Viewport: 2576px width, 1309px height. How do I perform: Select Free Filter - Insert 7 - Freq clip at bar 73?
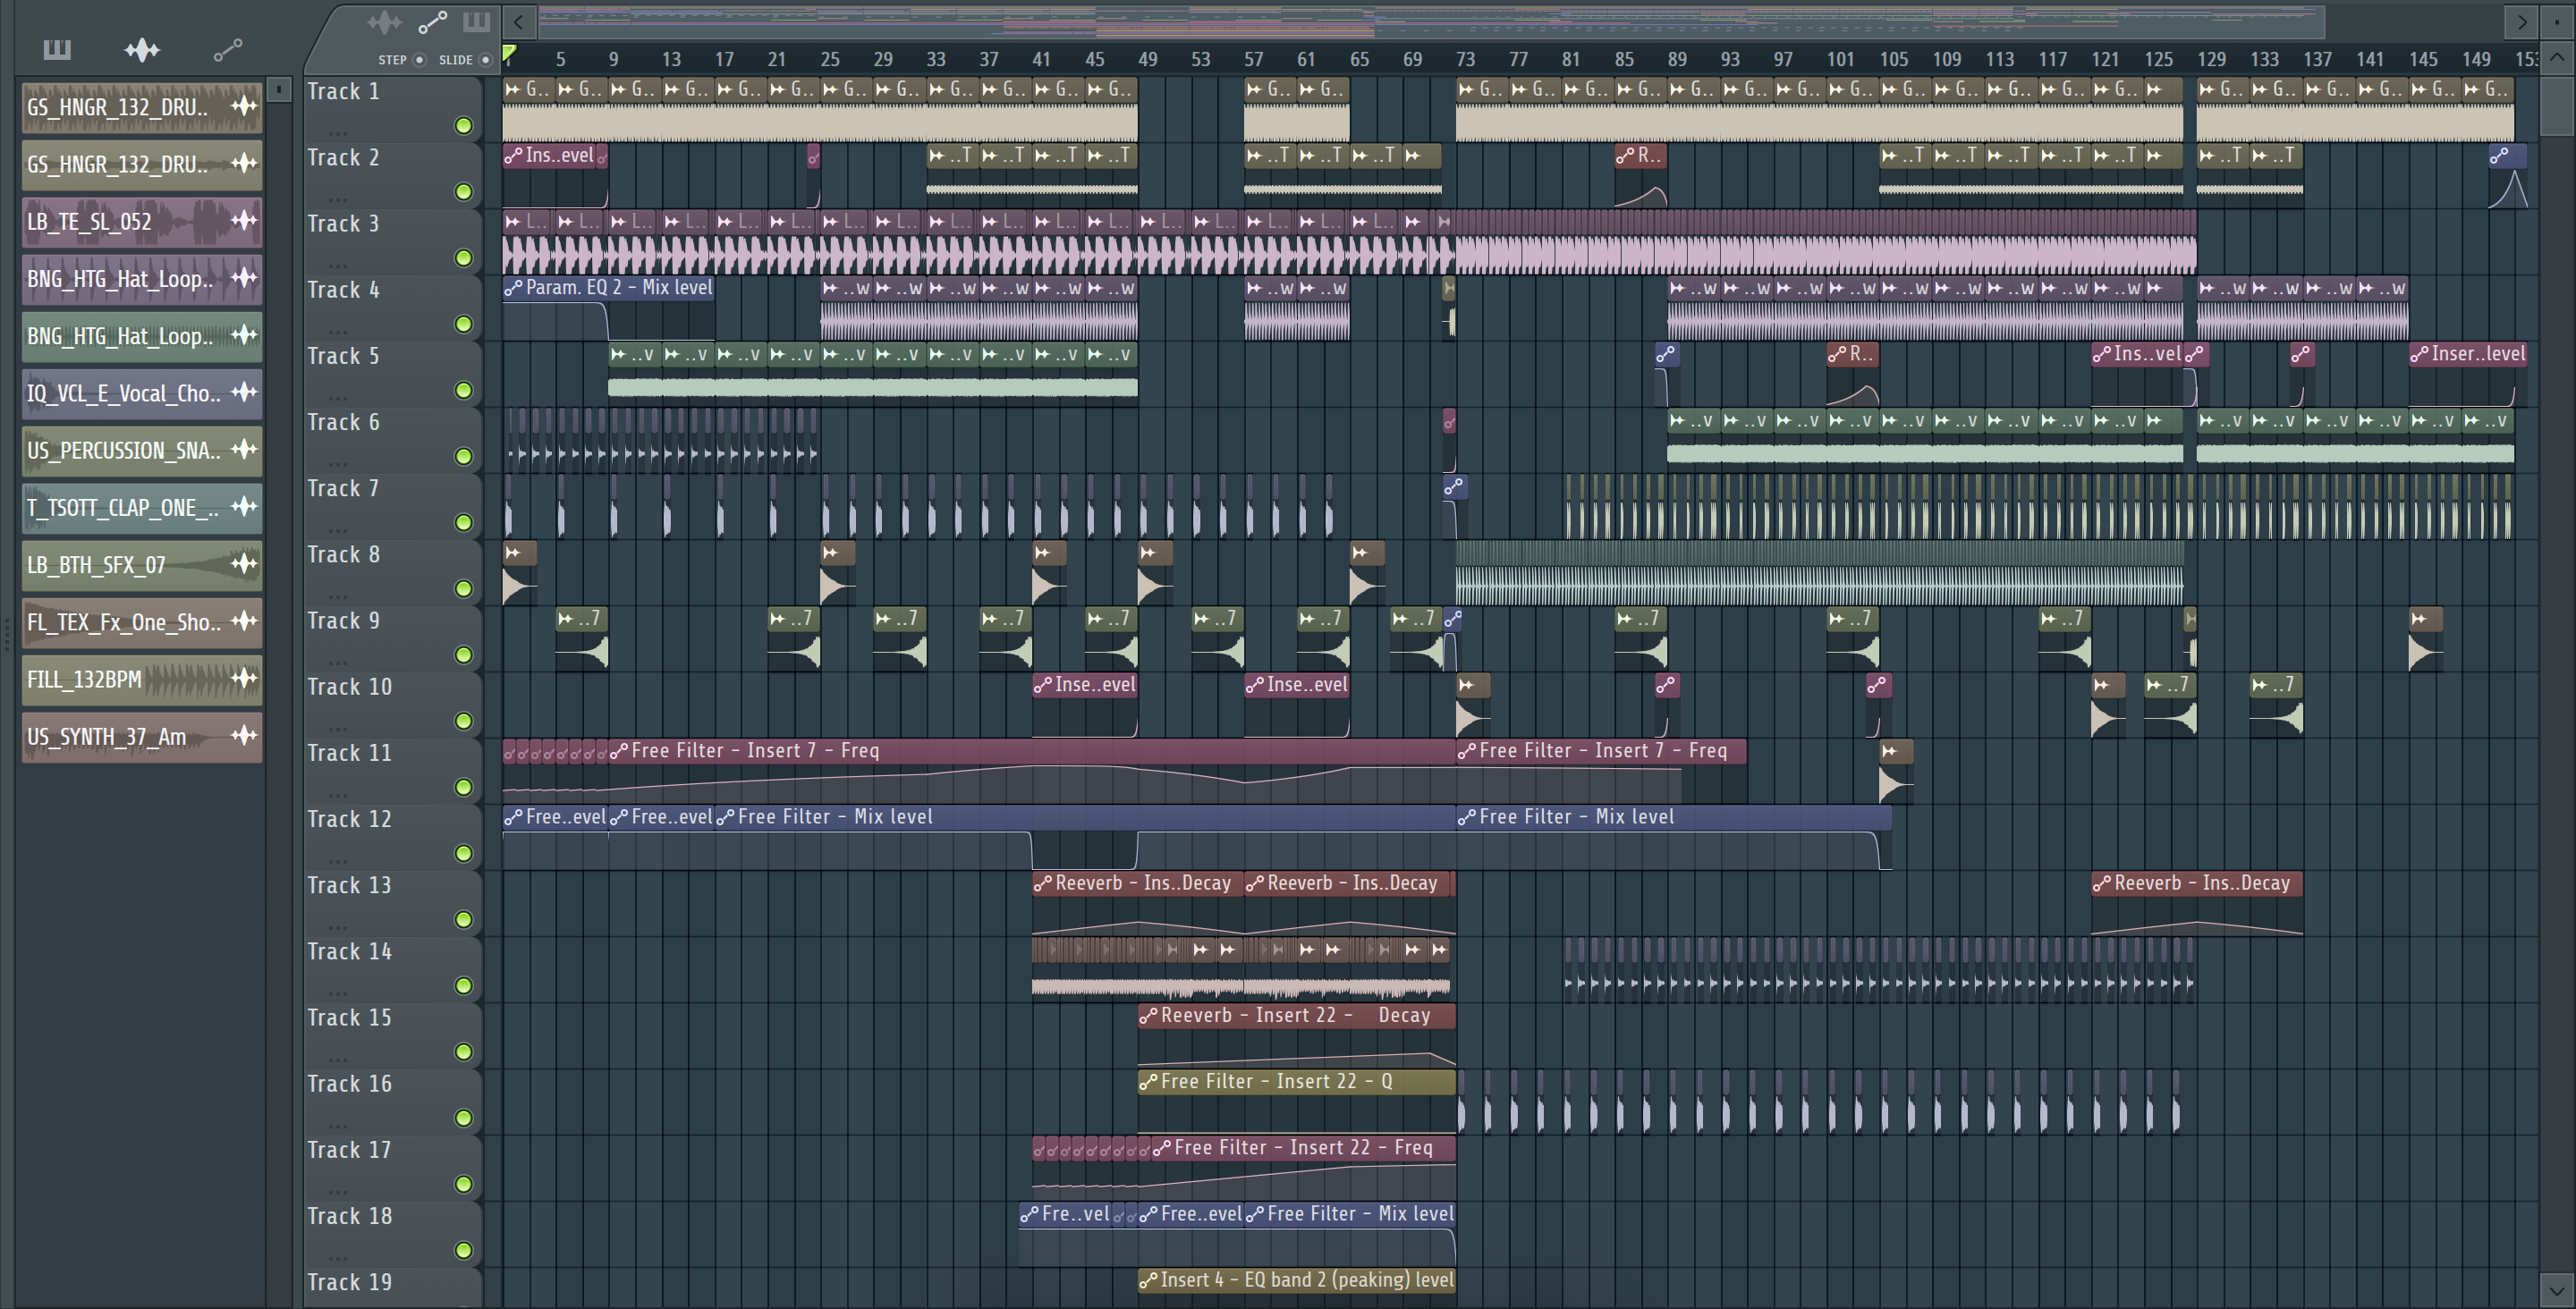pos(1601,771)
